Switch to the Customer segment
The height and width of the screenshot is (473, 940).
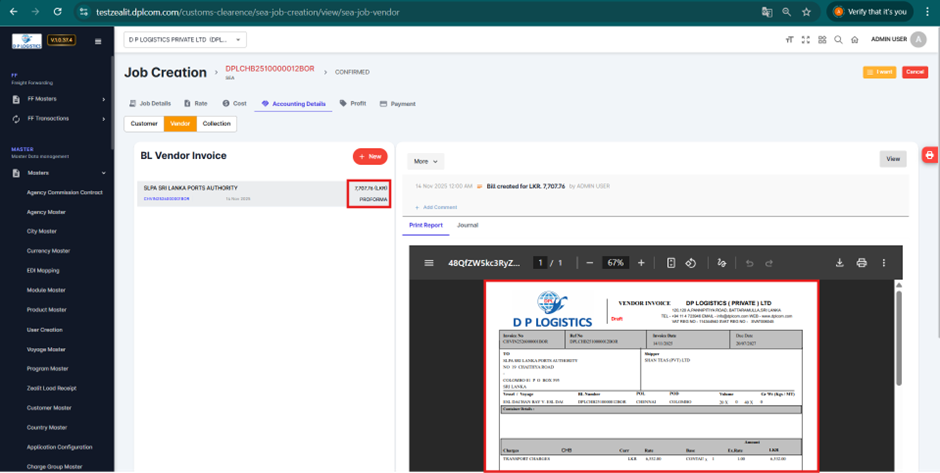(x=144, y=124)
